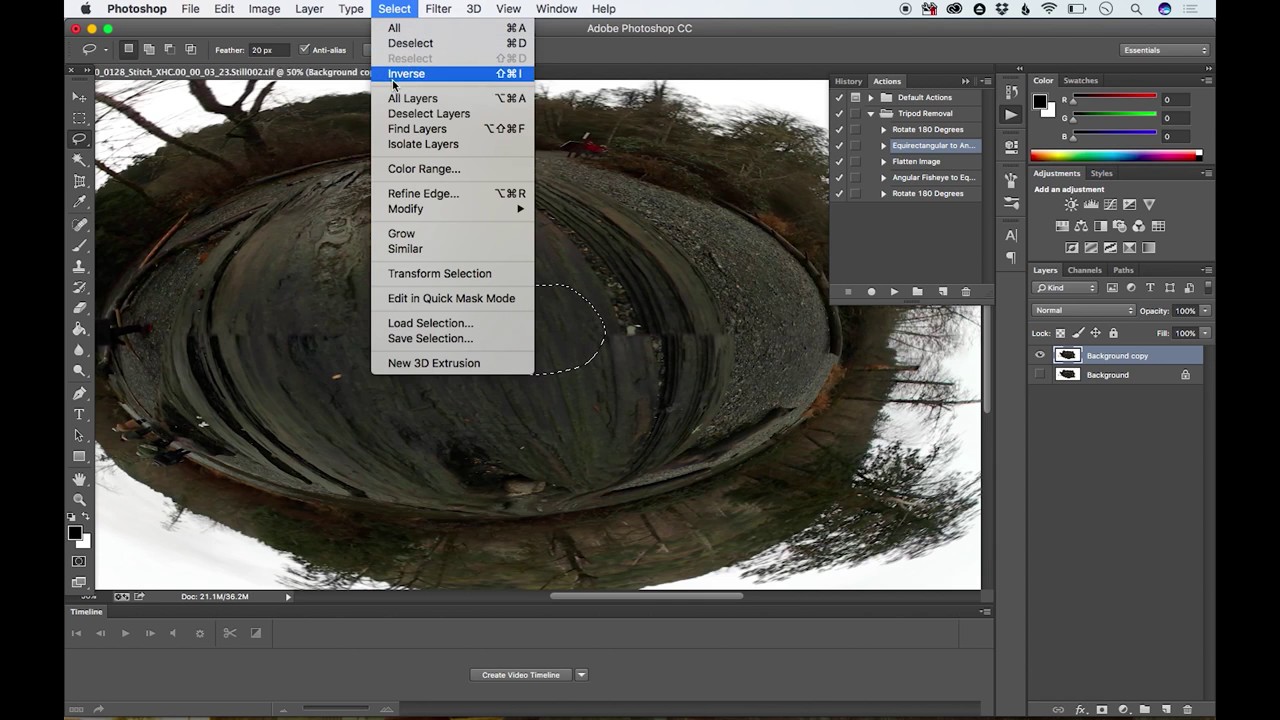Viewport: 1280px width, 720px height.
Task: Select the Rectangular Marquee tool
Action: coord(79,118)
